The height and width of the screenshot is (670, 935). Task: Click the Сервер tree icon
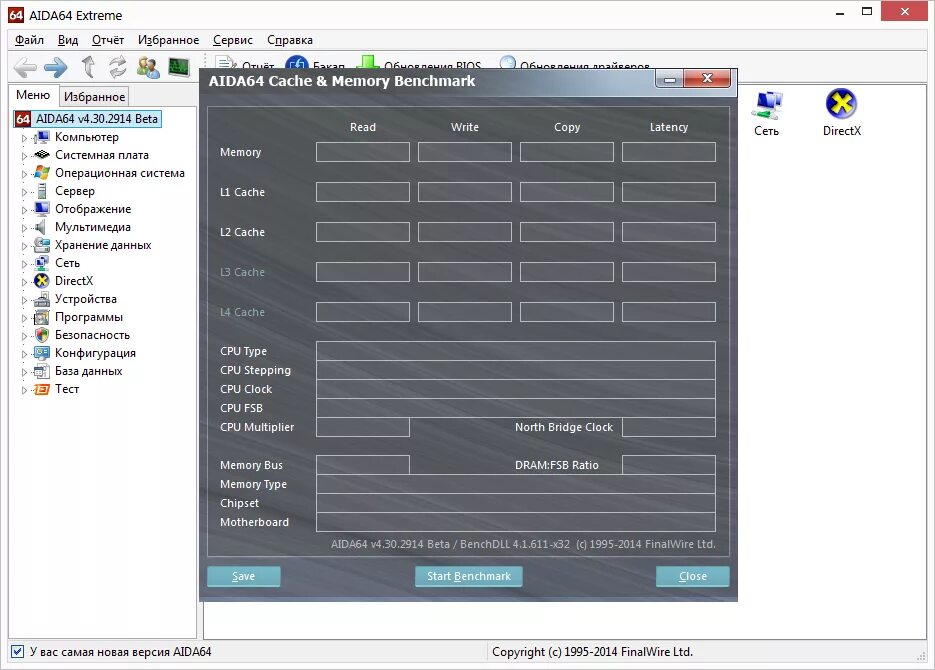pos(42,191)
